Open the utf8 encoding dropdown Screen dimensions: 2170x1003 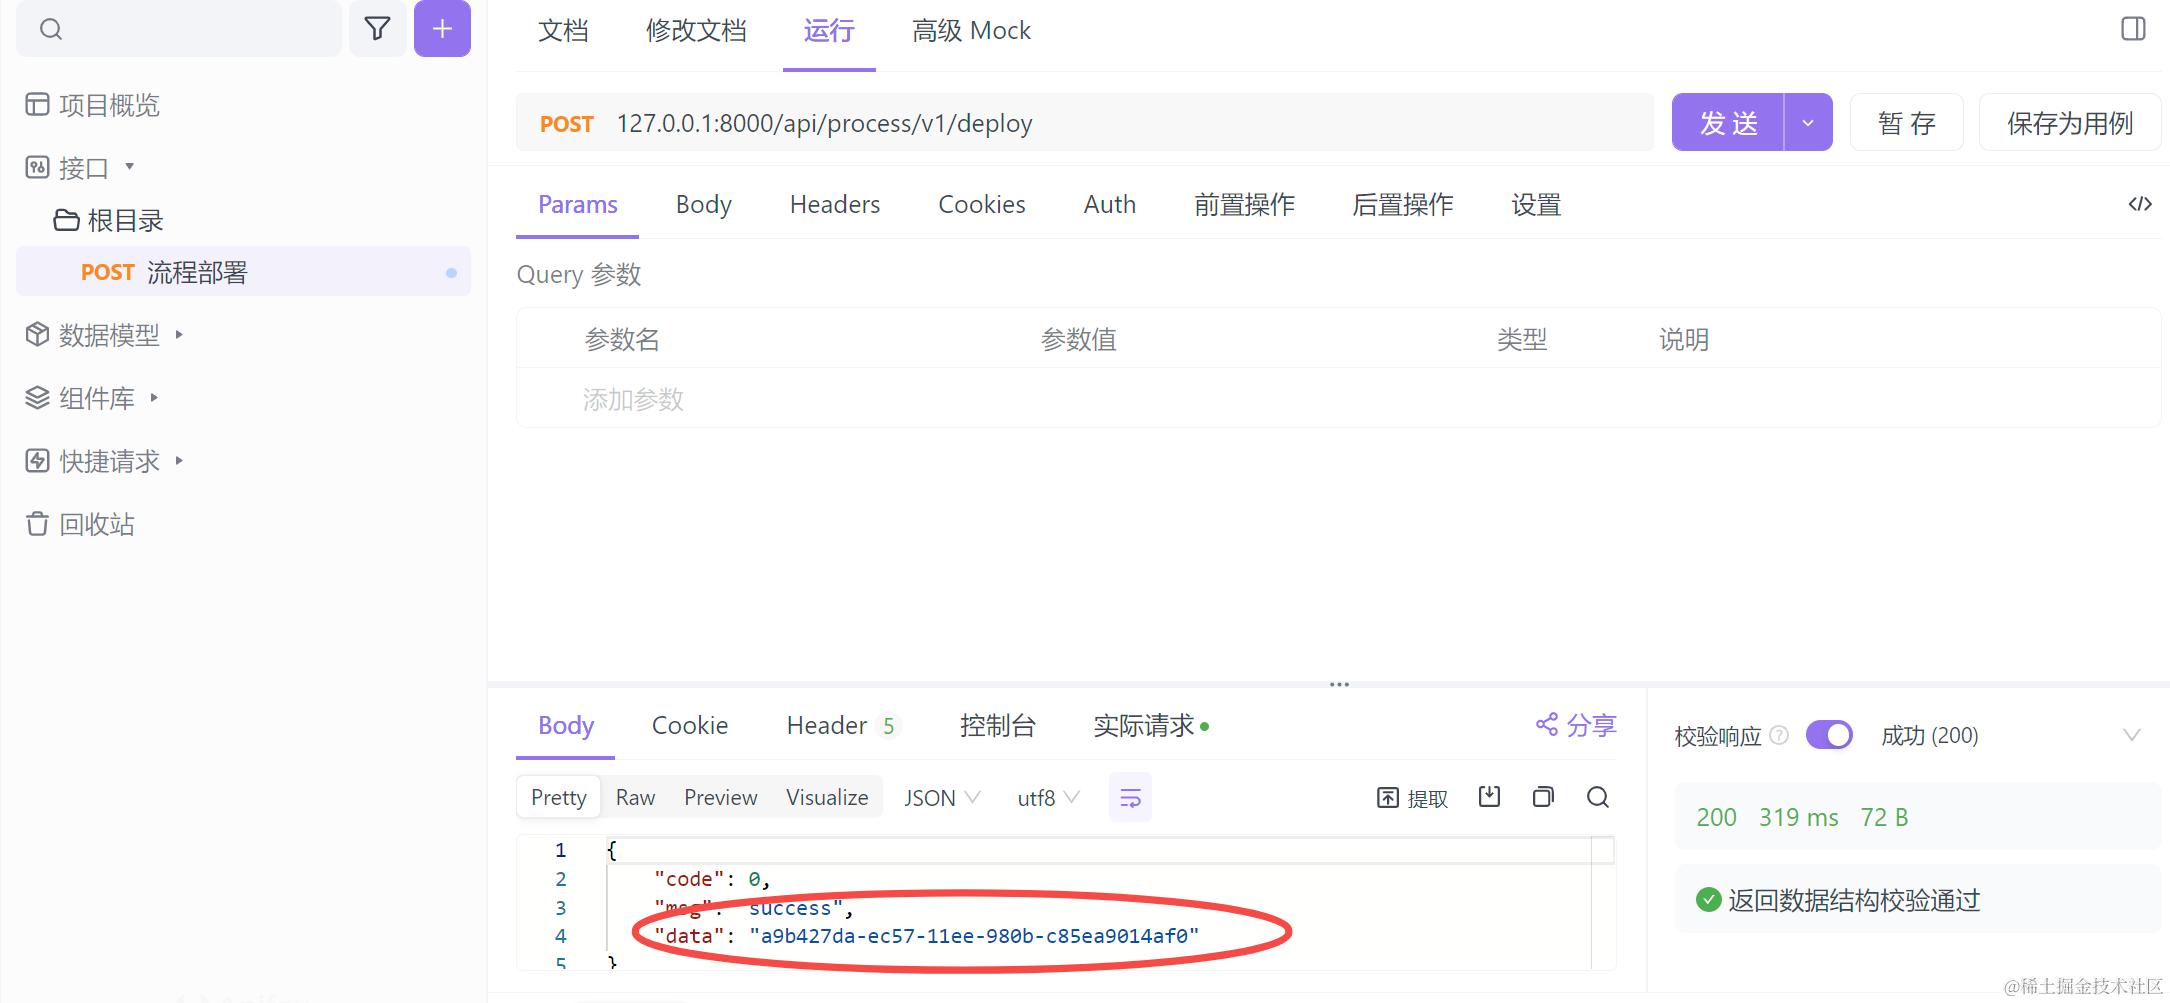[1048, 798]
